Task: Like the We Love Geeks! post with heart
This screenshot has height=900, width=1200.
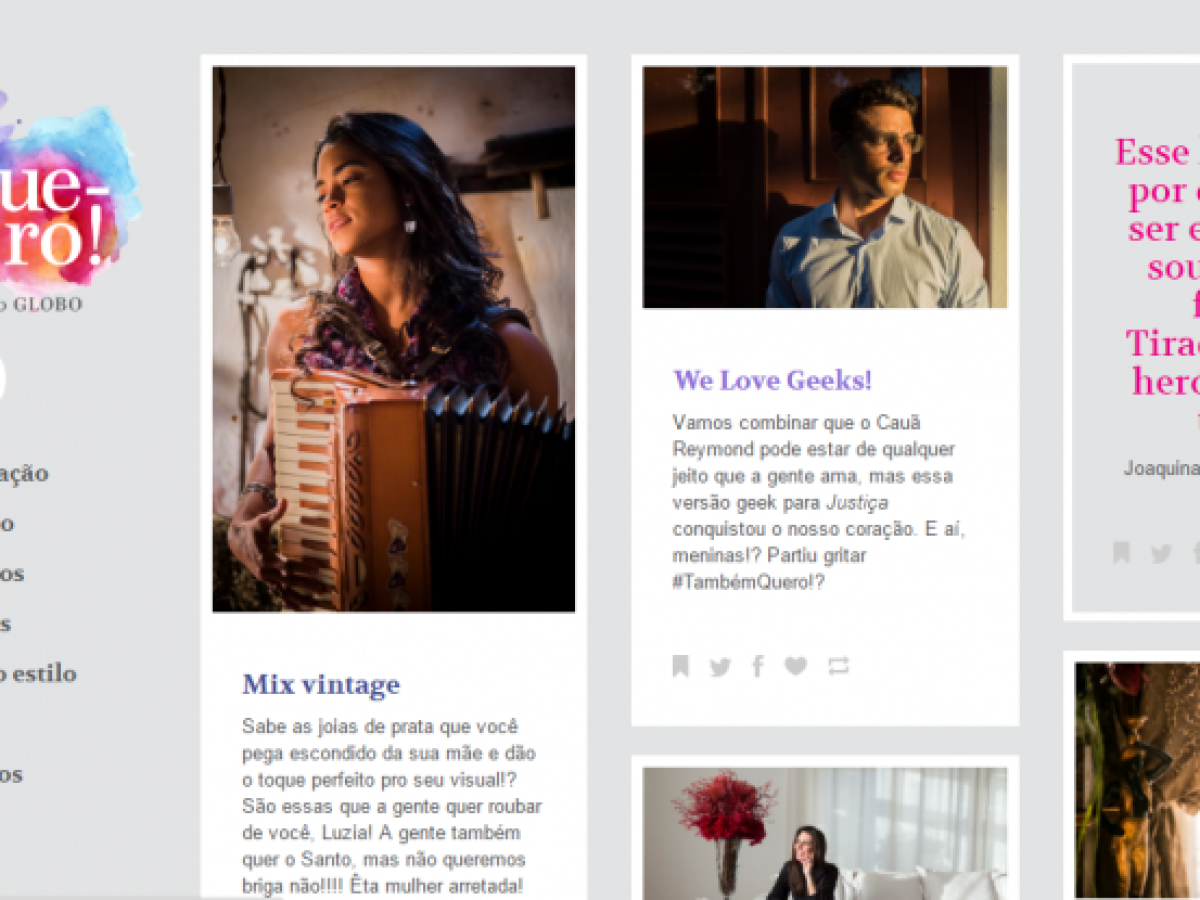Action: (x=795, y=666)
